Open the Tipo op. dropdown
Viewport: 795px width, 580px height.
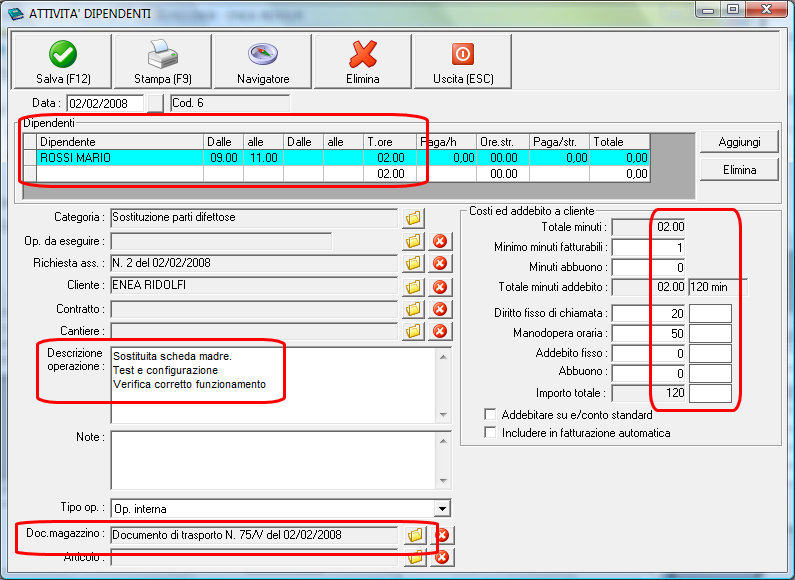coord(442,509)
